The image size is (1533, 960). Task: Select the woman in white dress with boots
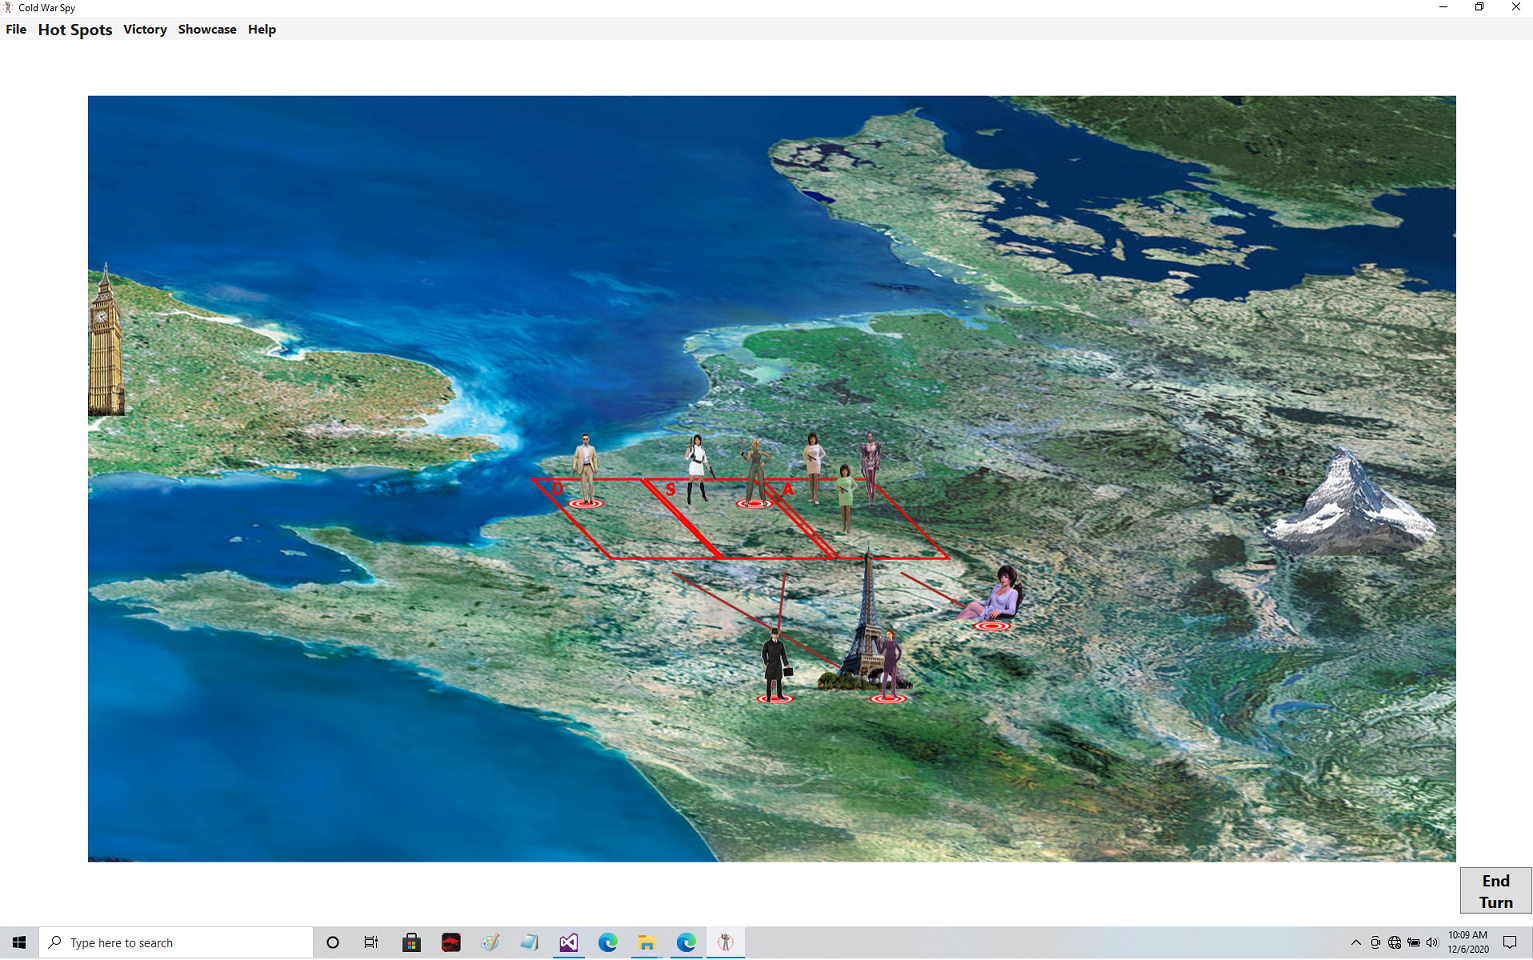coord(697,468)
